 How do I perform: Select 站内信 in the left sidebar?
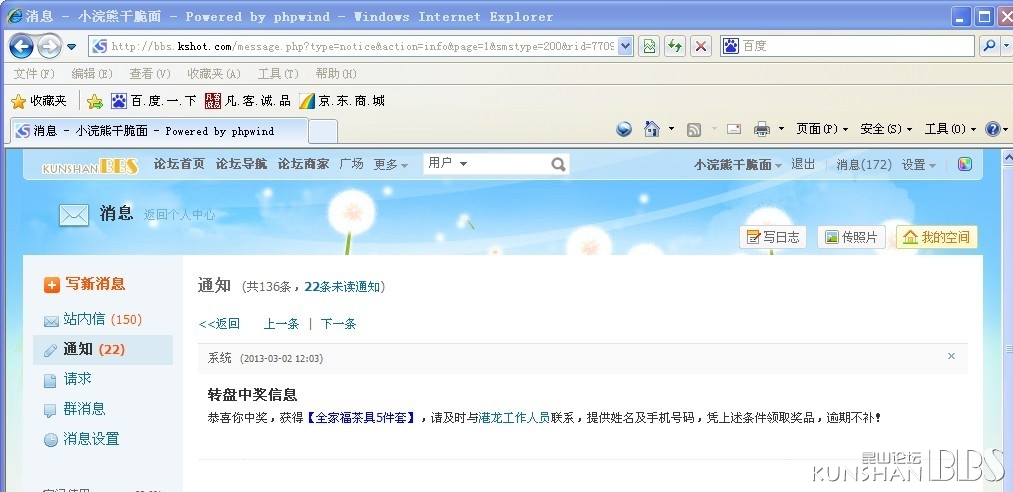tap(84, 319)
